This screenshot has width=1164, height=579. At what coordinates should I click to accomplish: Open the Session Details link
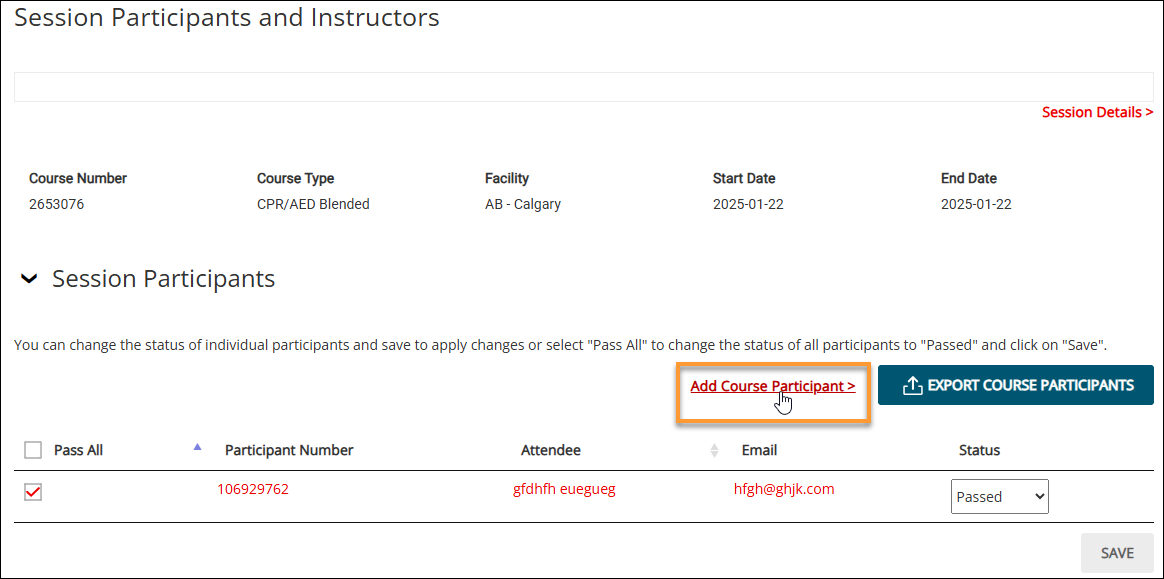1097,112
